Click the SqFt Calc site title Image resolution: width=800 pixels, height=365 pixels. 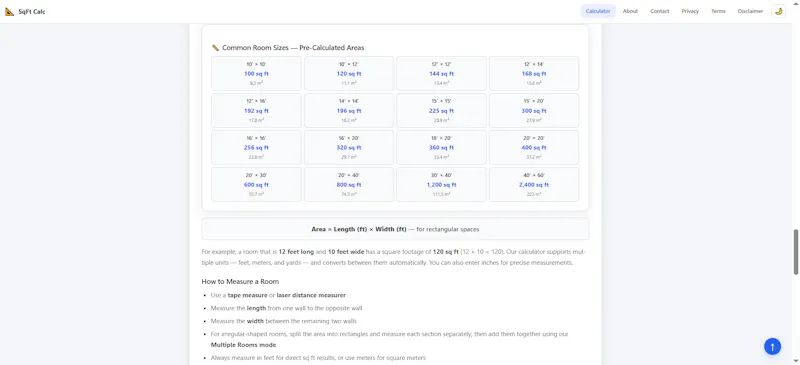click(x=32, y=11)
